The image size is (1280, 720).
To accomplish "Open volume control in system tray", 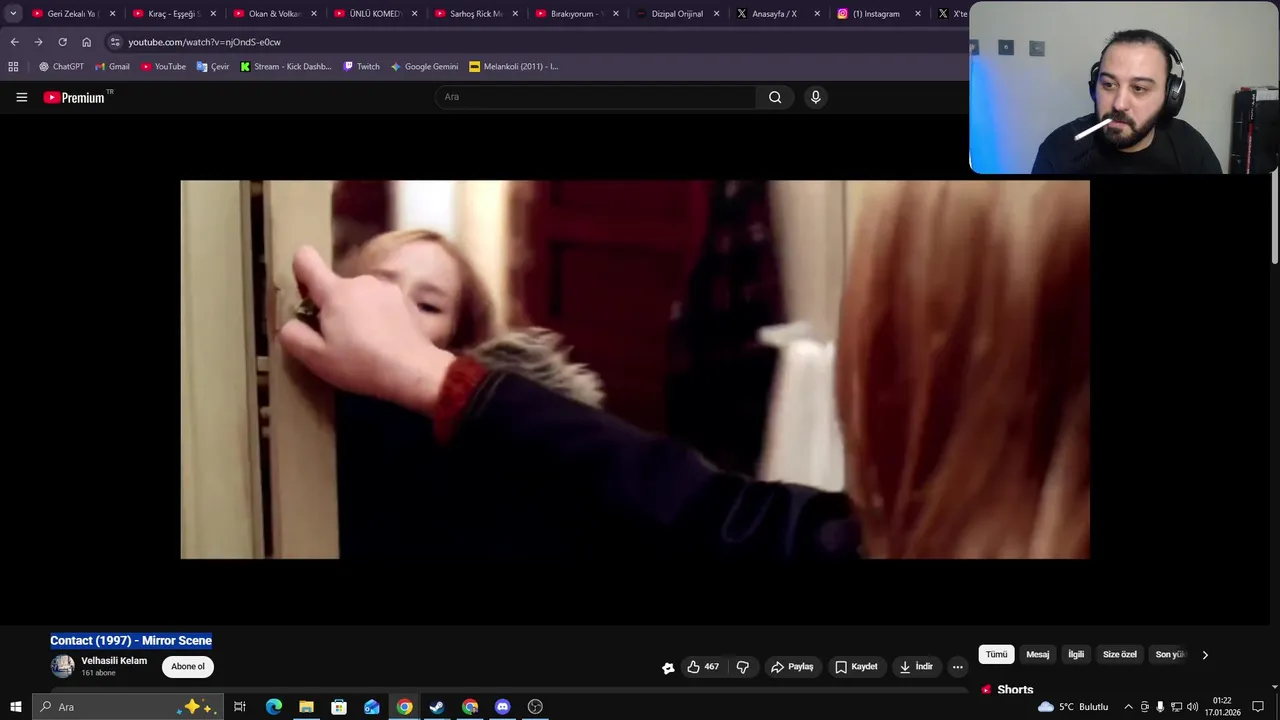I will click(1192, 707).
